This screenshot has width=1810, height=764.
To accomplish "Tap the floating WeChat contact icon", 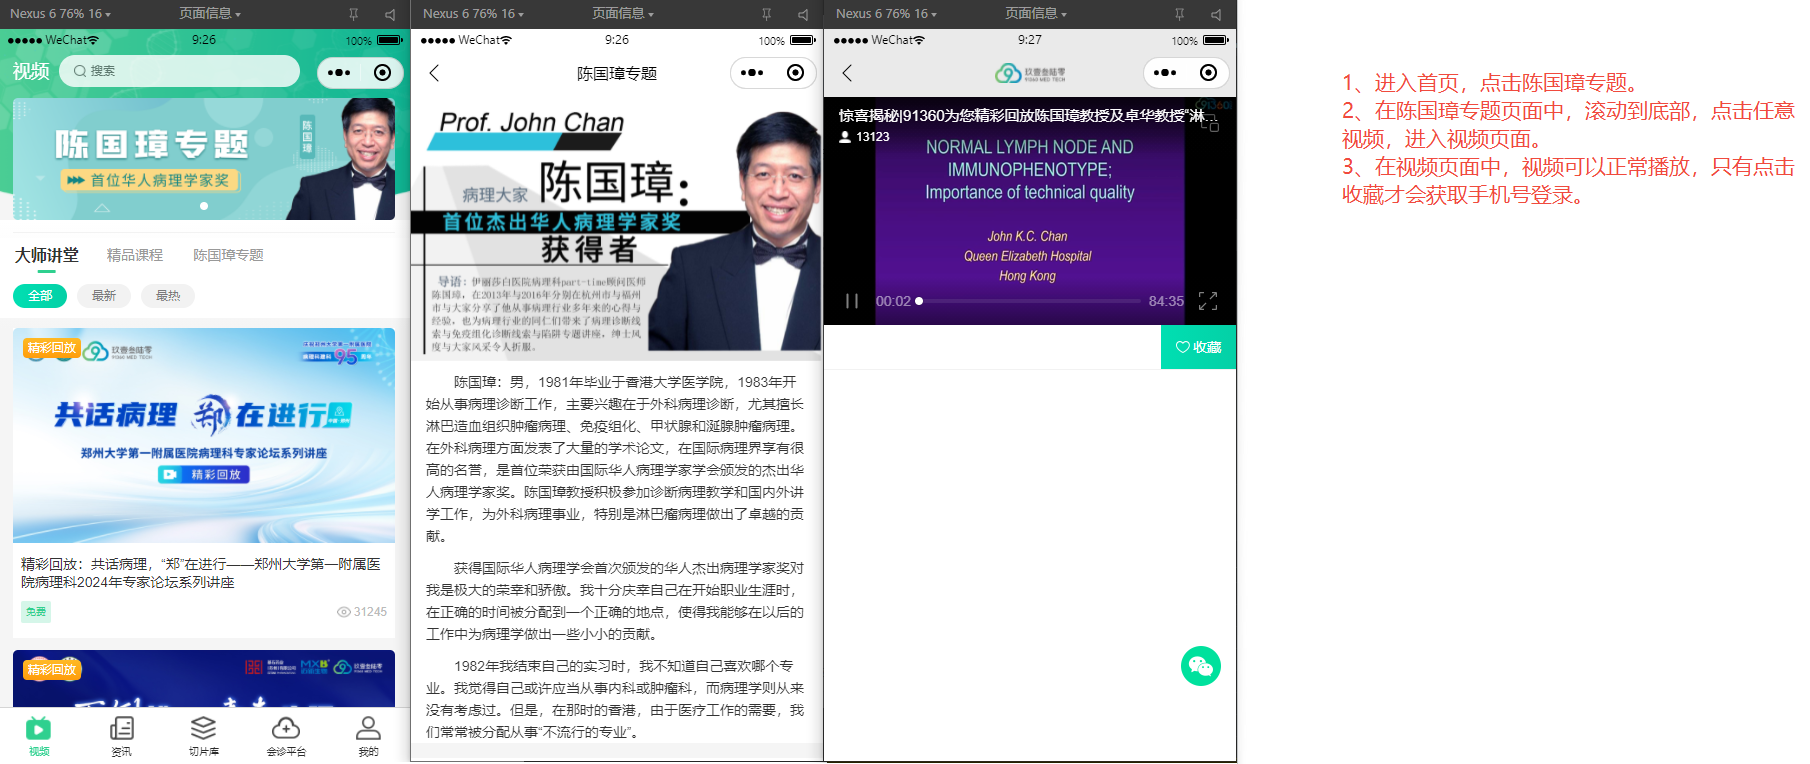I will (1201, 666).
